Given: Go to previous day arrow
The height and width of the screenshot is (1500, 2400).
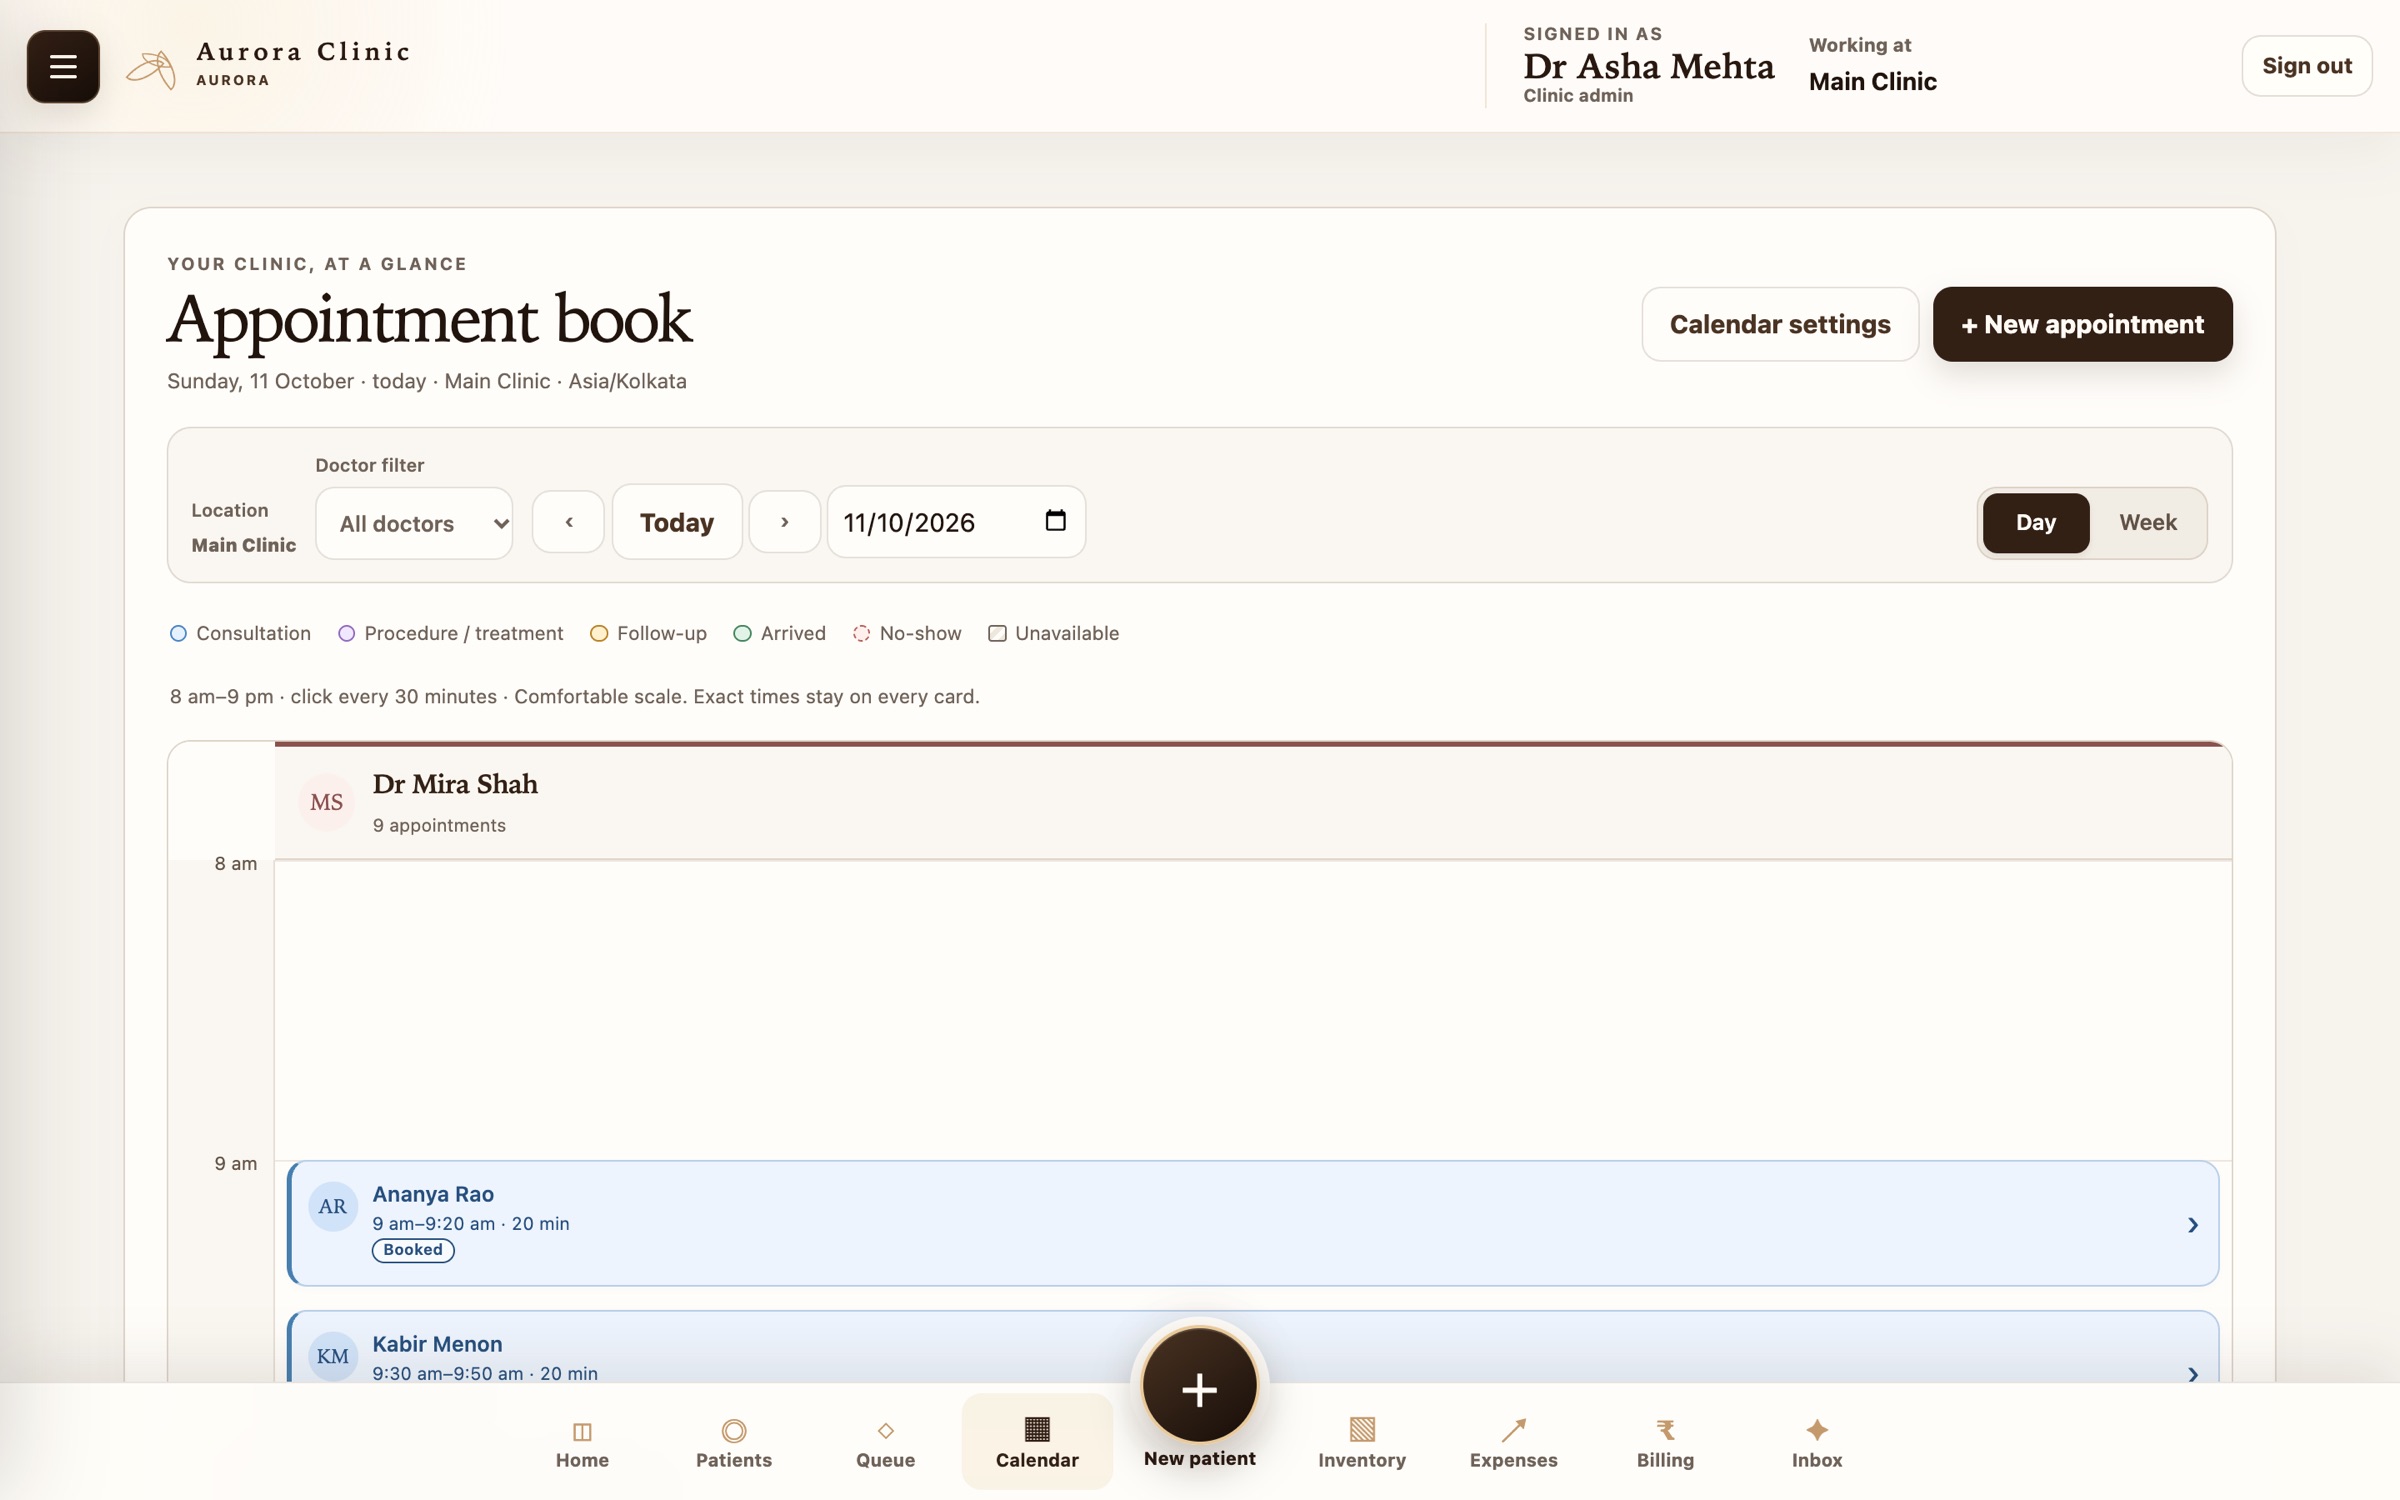Looking at the screenshot, I should pos(568,522).
